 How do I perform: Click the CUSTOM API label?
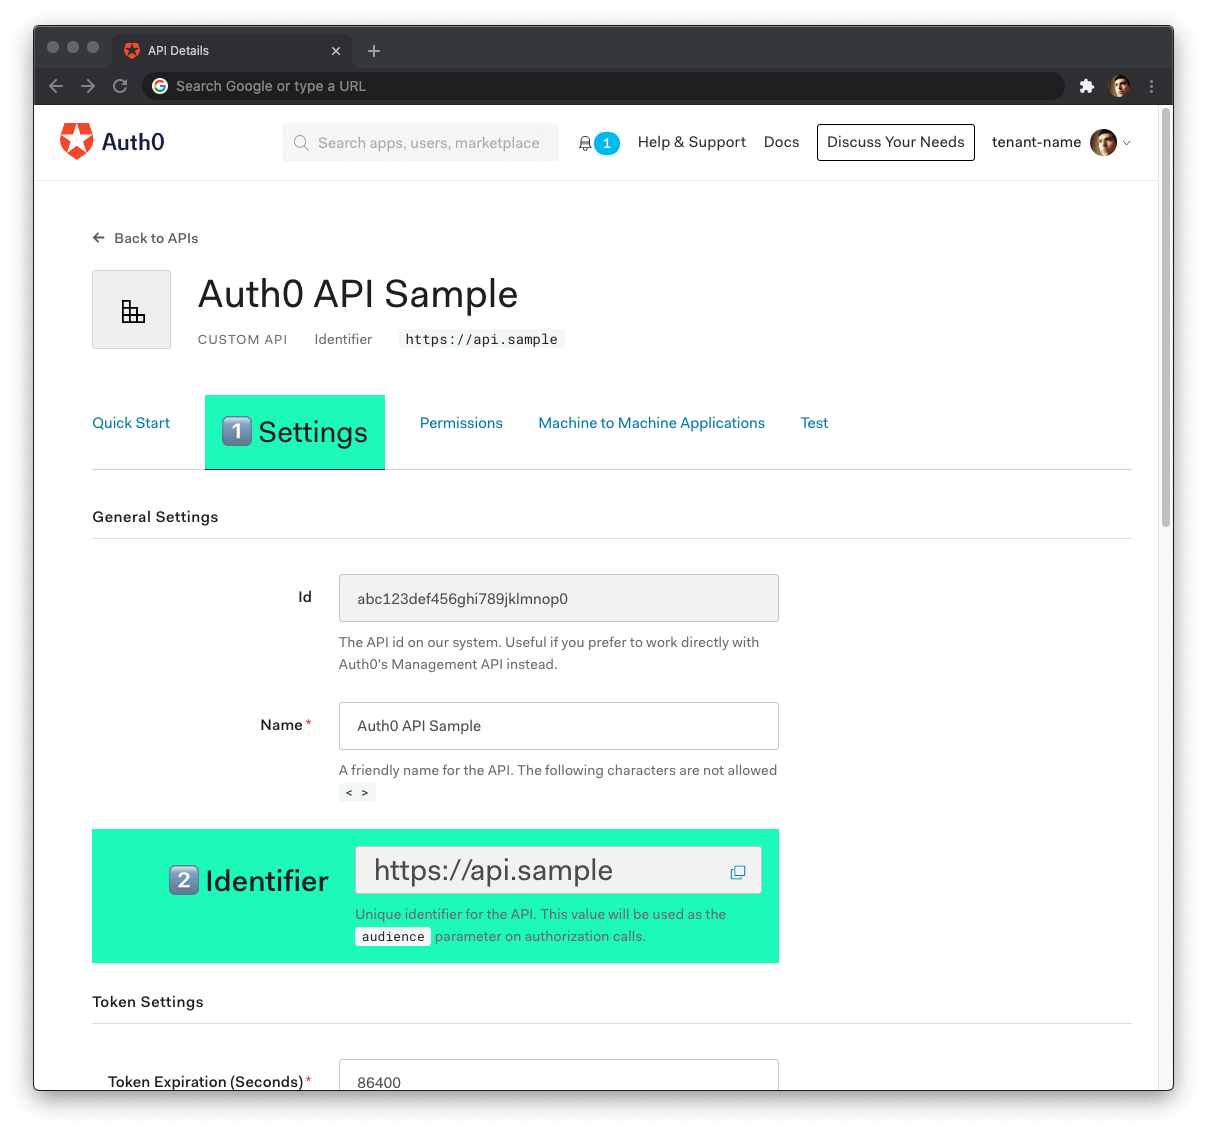242,340
